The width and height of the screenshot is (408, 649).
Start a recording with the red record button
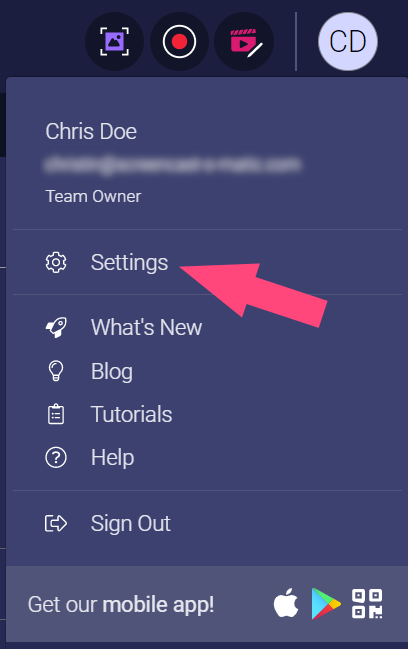pos(179,41)
